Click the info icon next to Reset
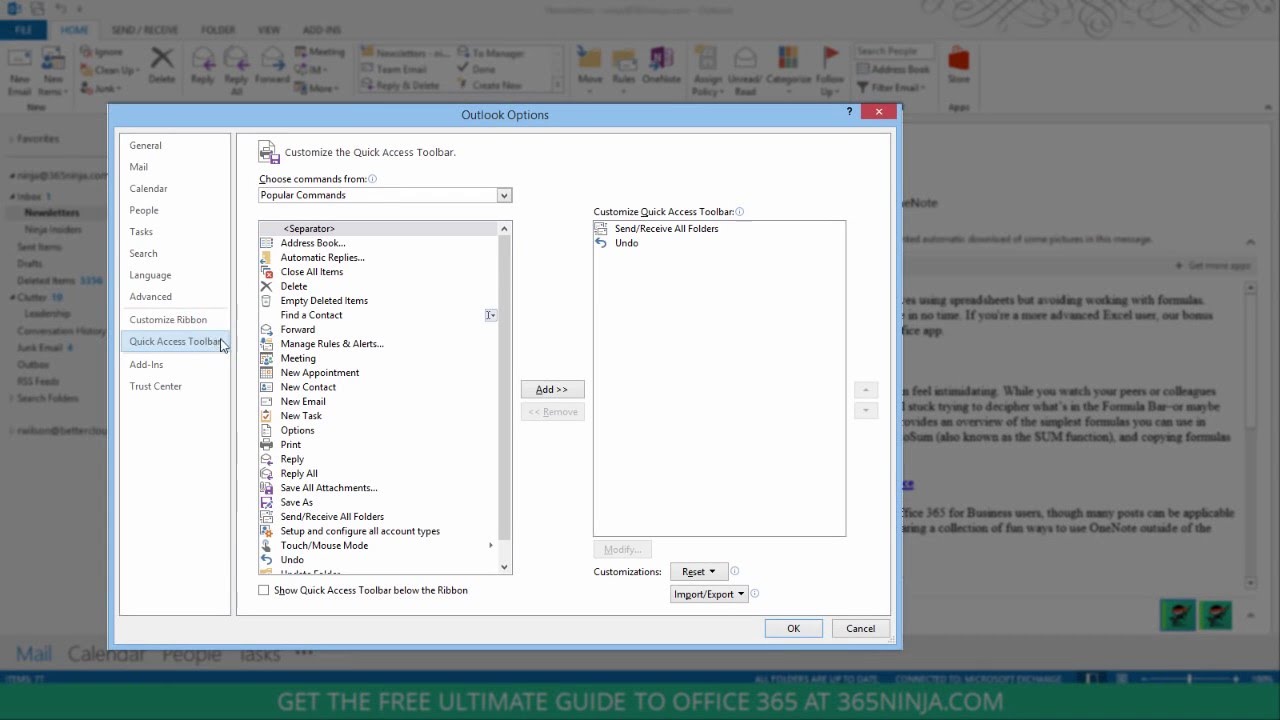This screenshot has width=1280, height=720. [734, 572]
